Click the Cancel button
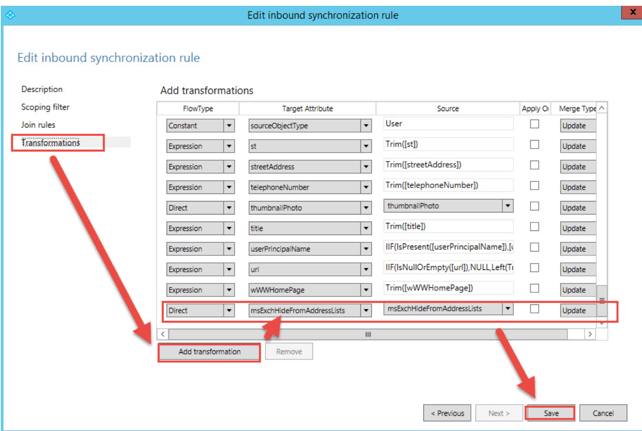The image size is (642, 431). [x=603, y=413]
